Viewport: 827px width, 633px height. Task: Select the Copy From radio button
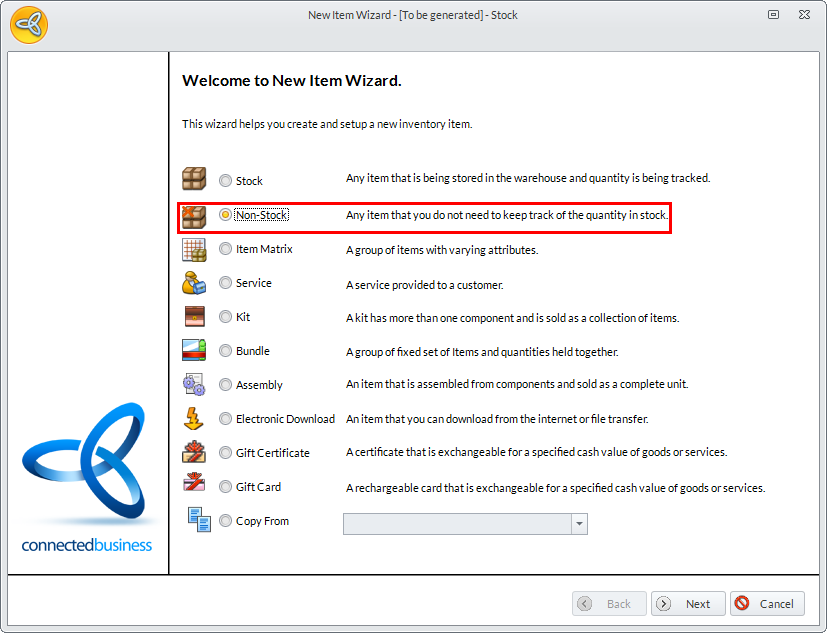pos(225,521)
